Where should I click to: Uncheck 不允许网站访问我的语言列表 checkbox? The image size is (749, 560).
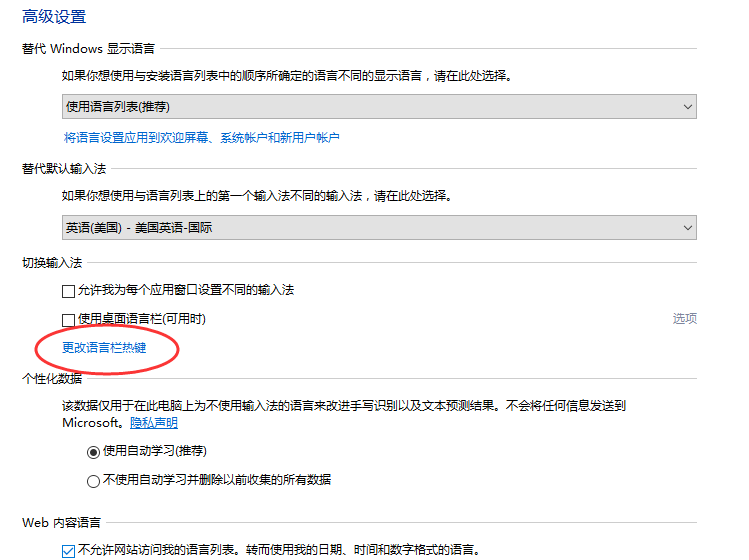(x=68, y=550)
